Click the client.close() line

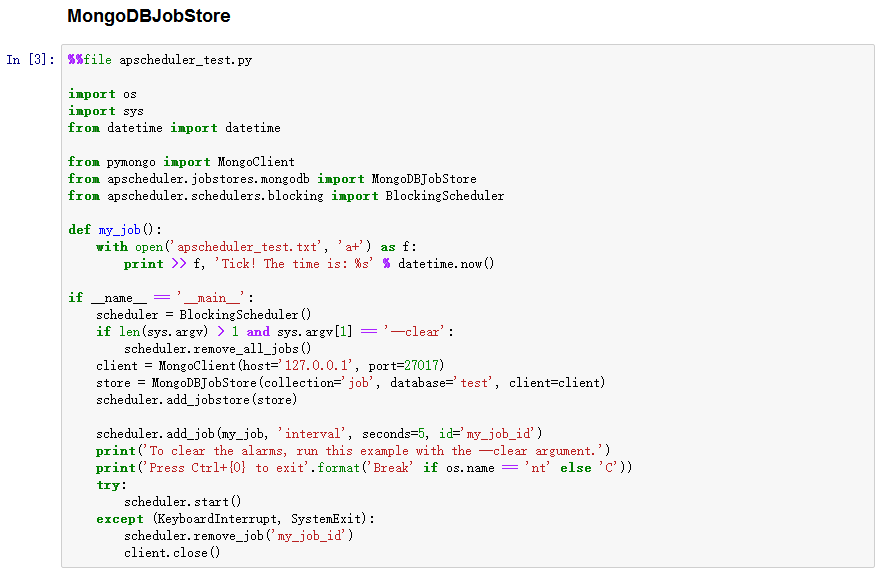(x=172, y=553)
